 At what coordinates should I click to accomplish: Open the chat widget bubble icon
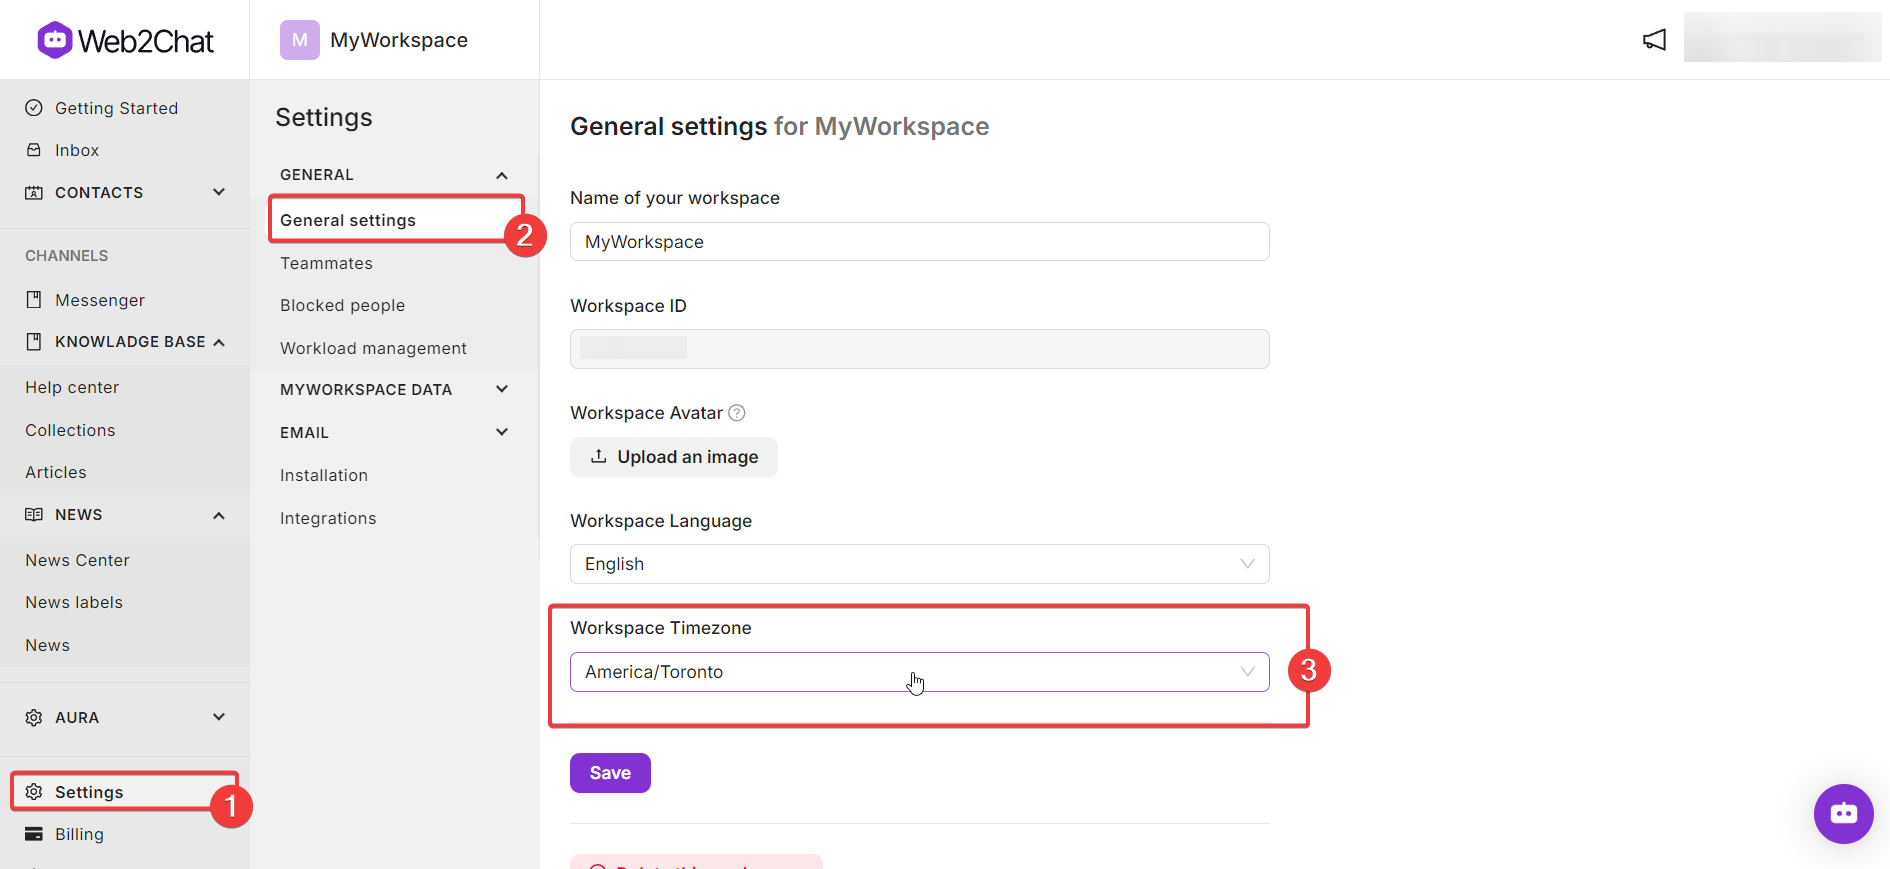click(x=1844, y=814)
